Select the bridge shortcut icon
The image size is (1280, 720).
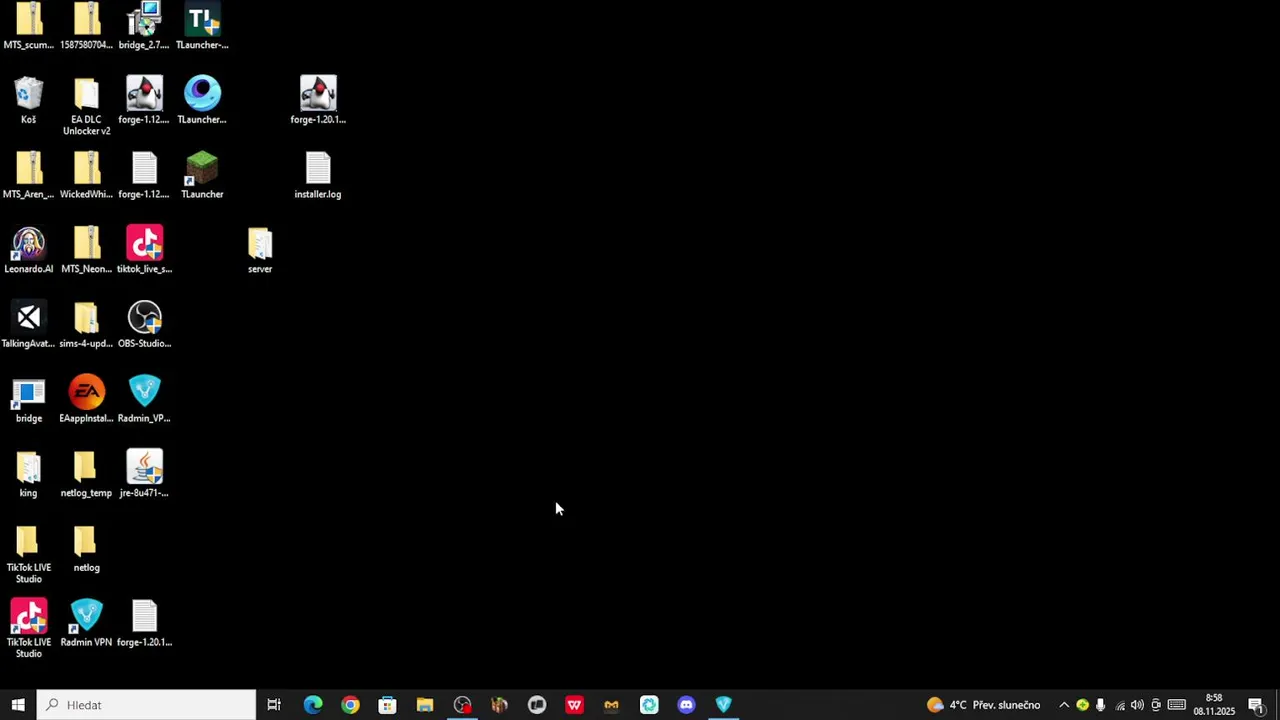29,393
